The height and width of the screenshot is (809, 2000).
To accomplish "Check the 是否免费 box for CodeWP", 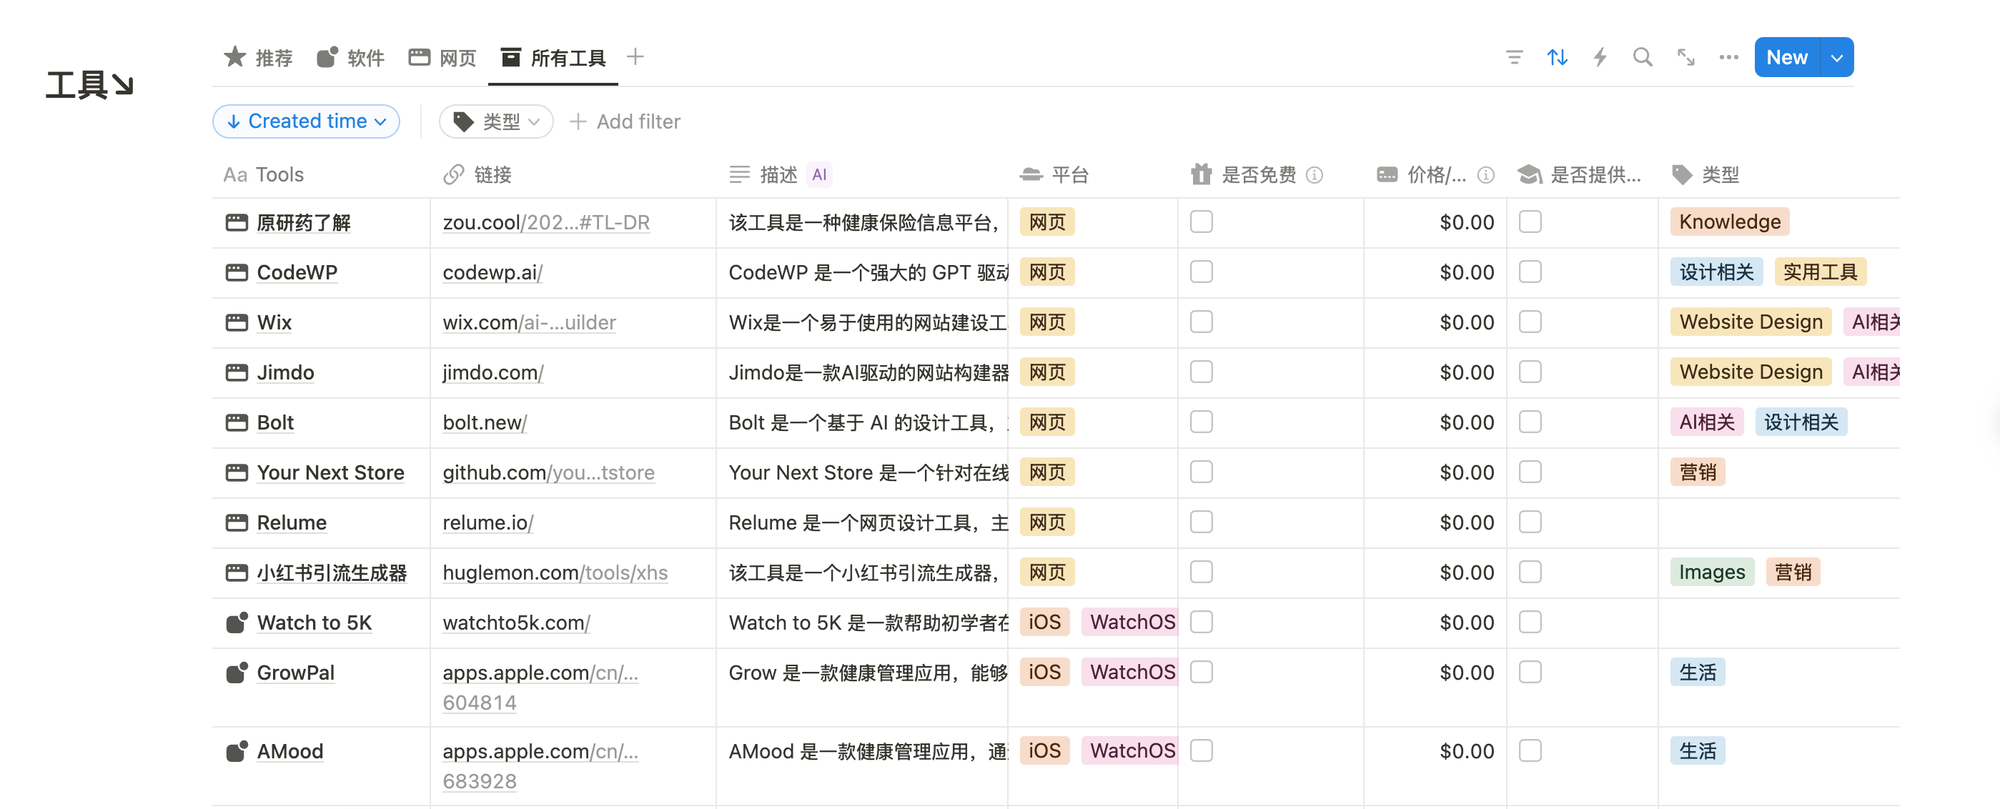I will tap(1201, 272).
